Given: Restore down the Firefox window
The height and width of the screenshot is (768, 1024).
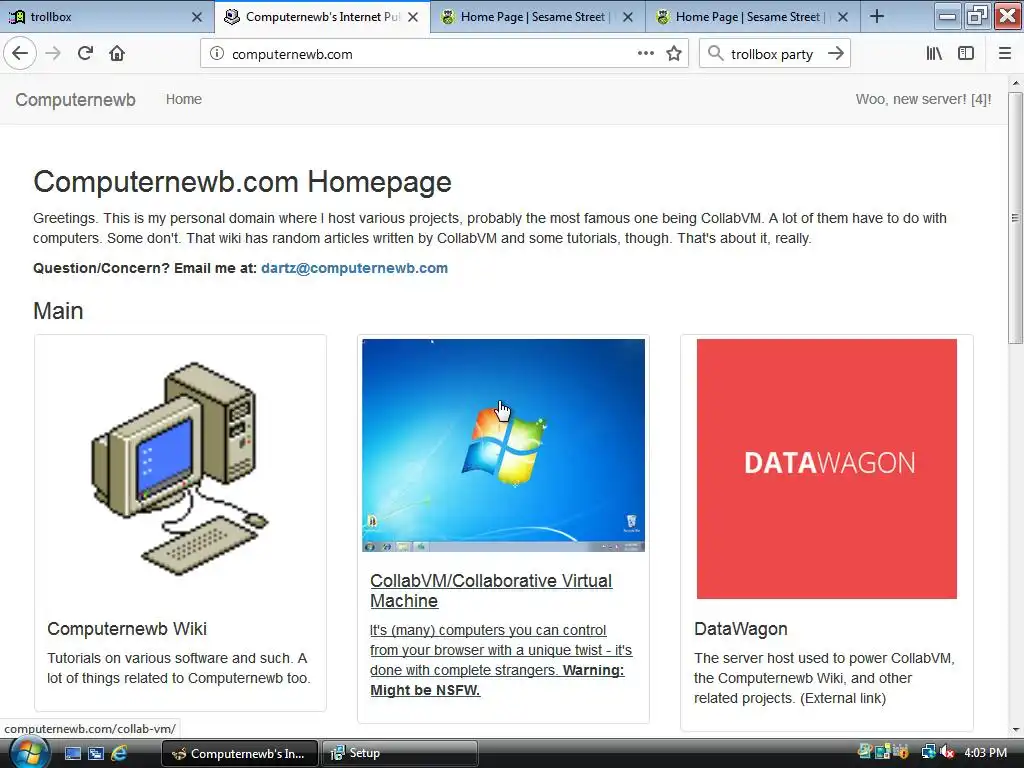Looking at the screenshot, I should pyautogui.click(x=978, y=16).
